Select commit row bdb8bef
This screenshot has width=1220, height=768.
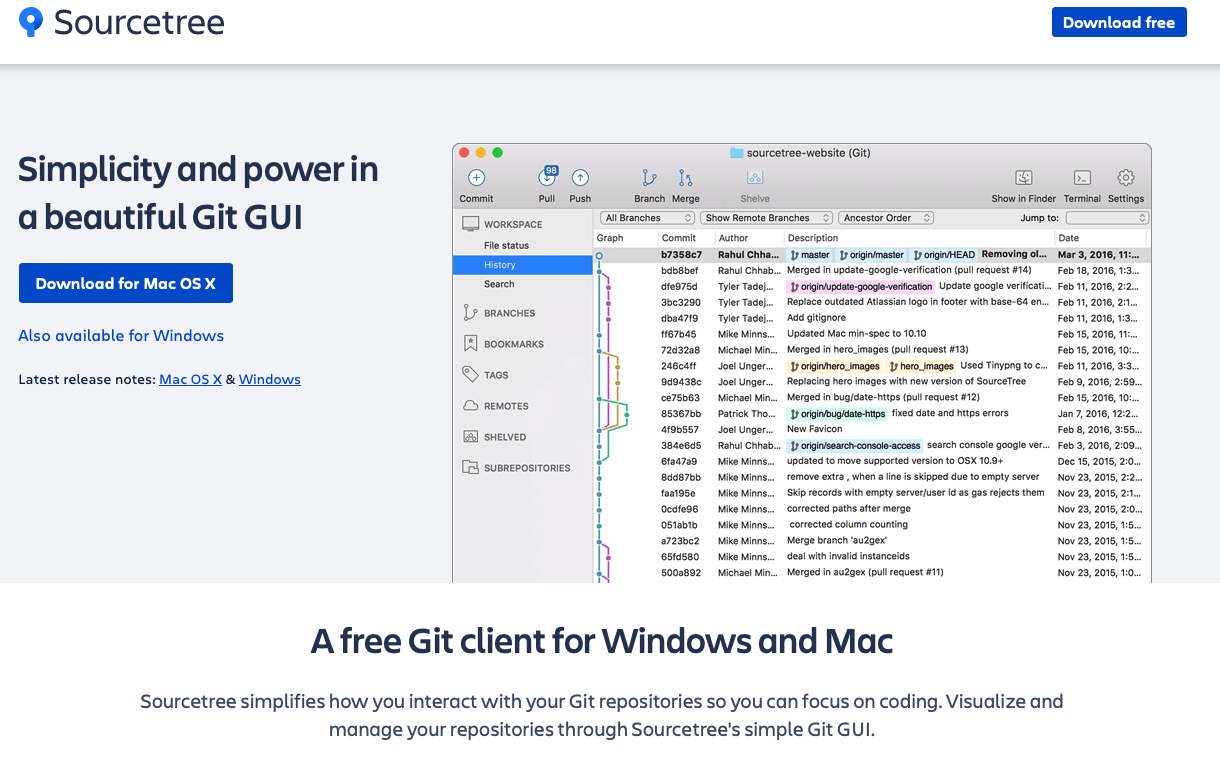(872, 270)
